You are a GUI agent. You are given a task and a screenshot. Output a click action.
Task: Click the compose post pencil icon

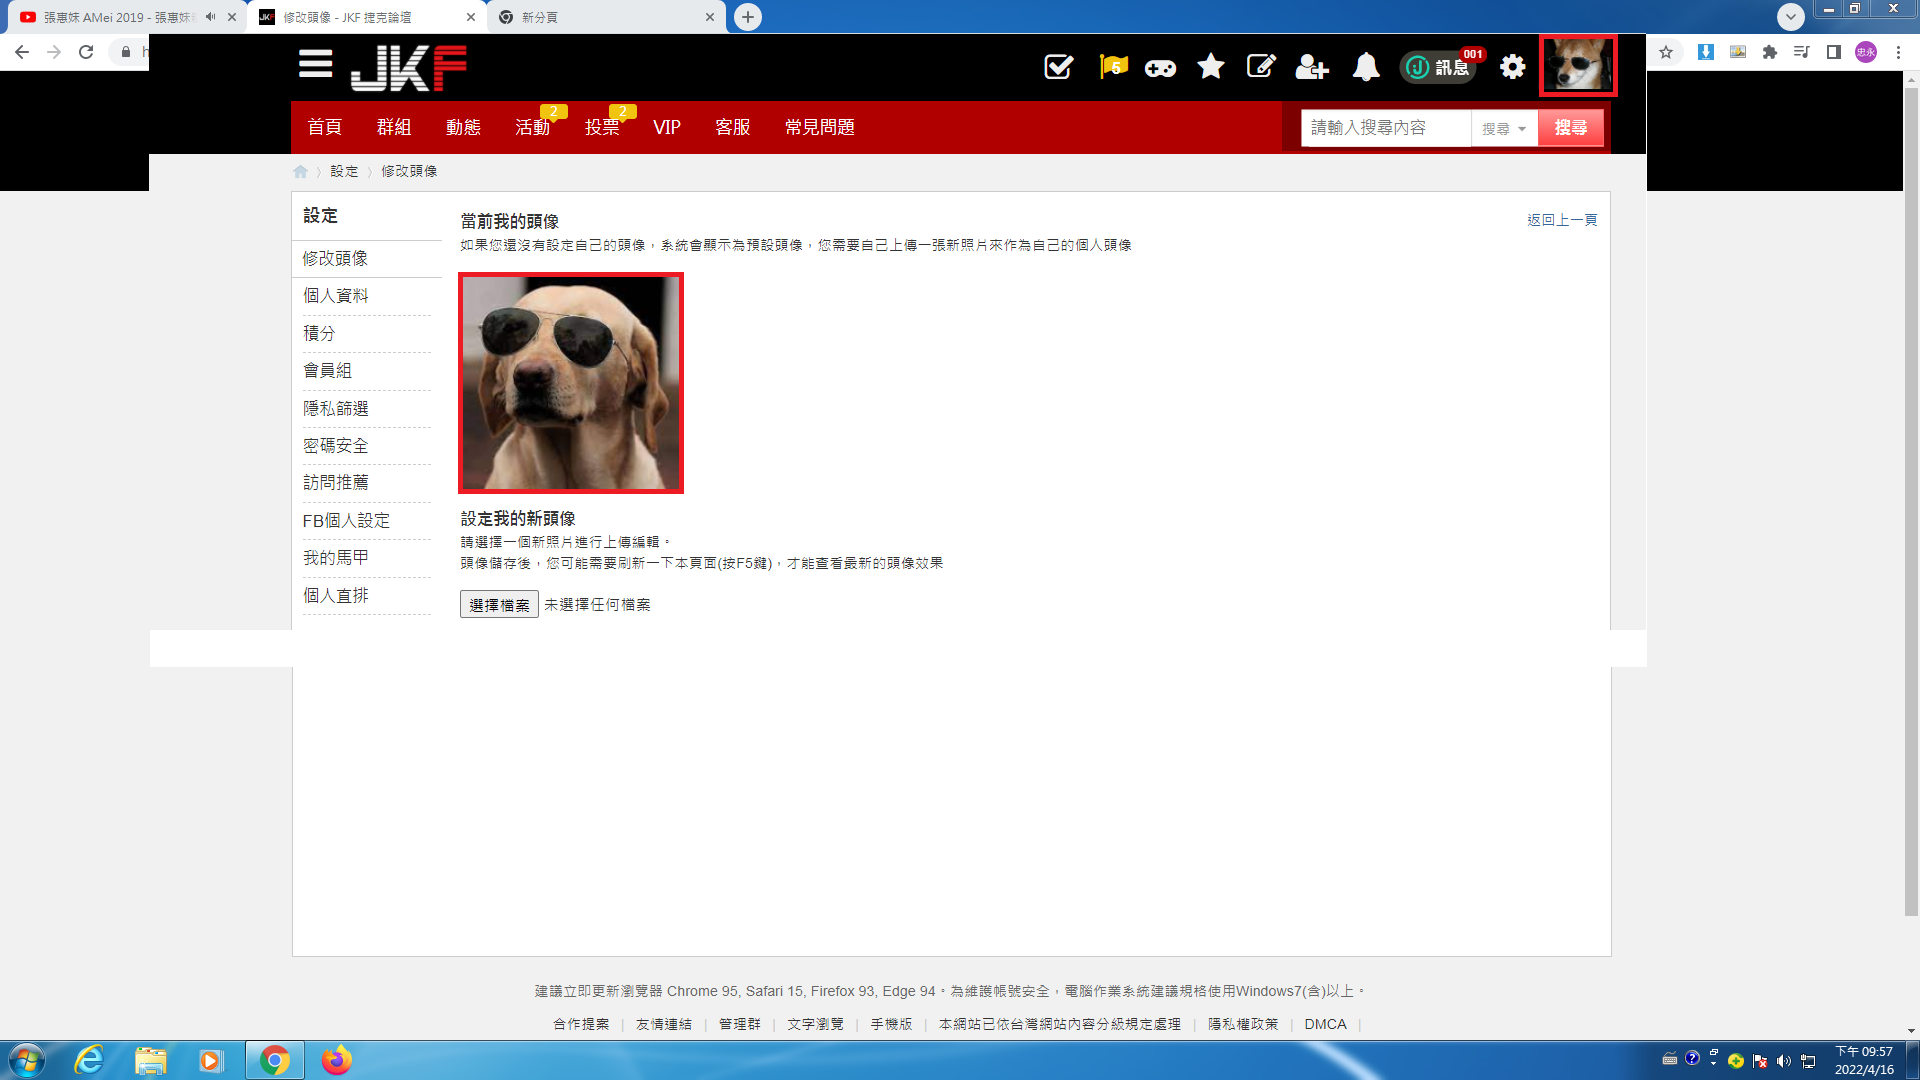pyautogui.click(x=1261, y=66)
